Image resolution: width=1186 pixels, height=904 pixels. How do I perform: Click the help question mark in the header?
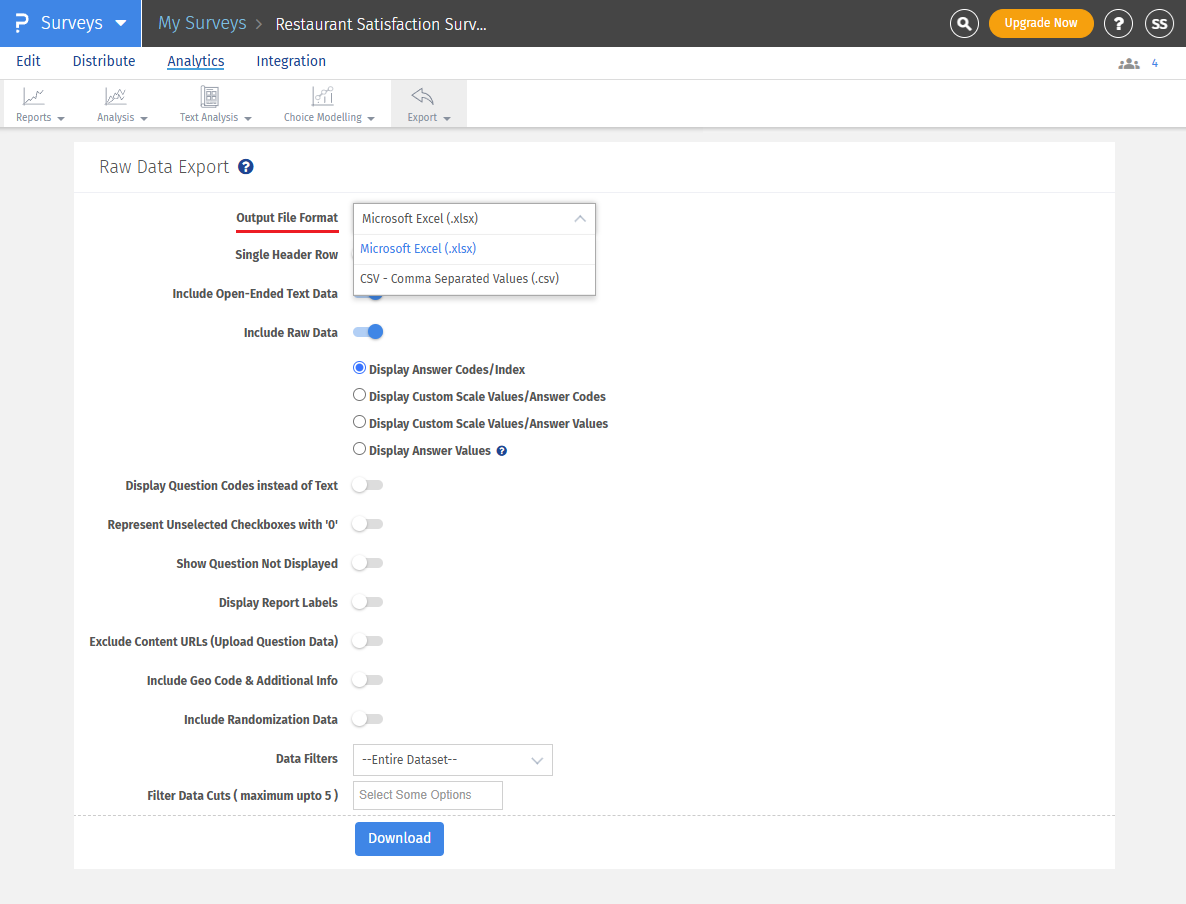pos(1118,23)
